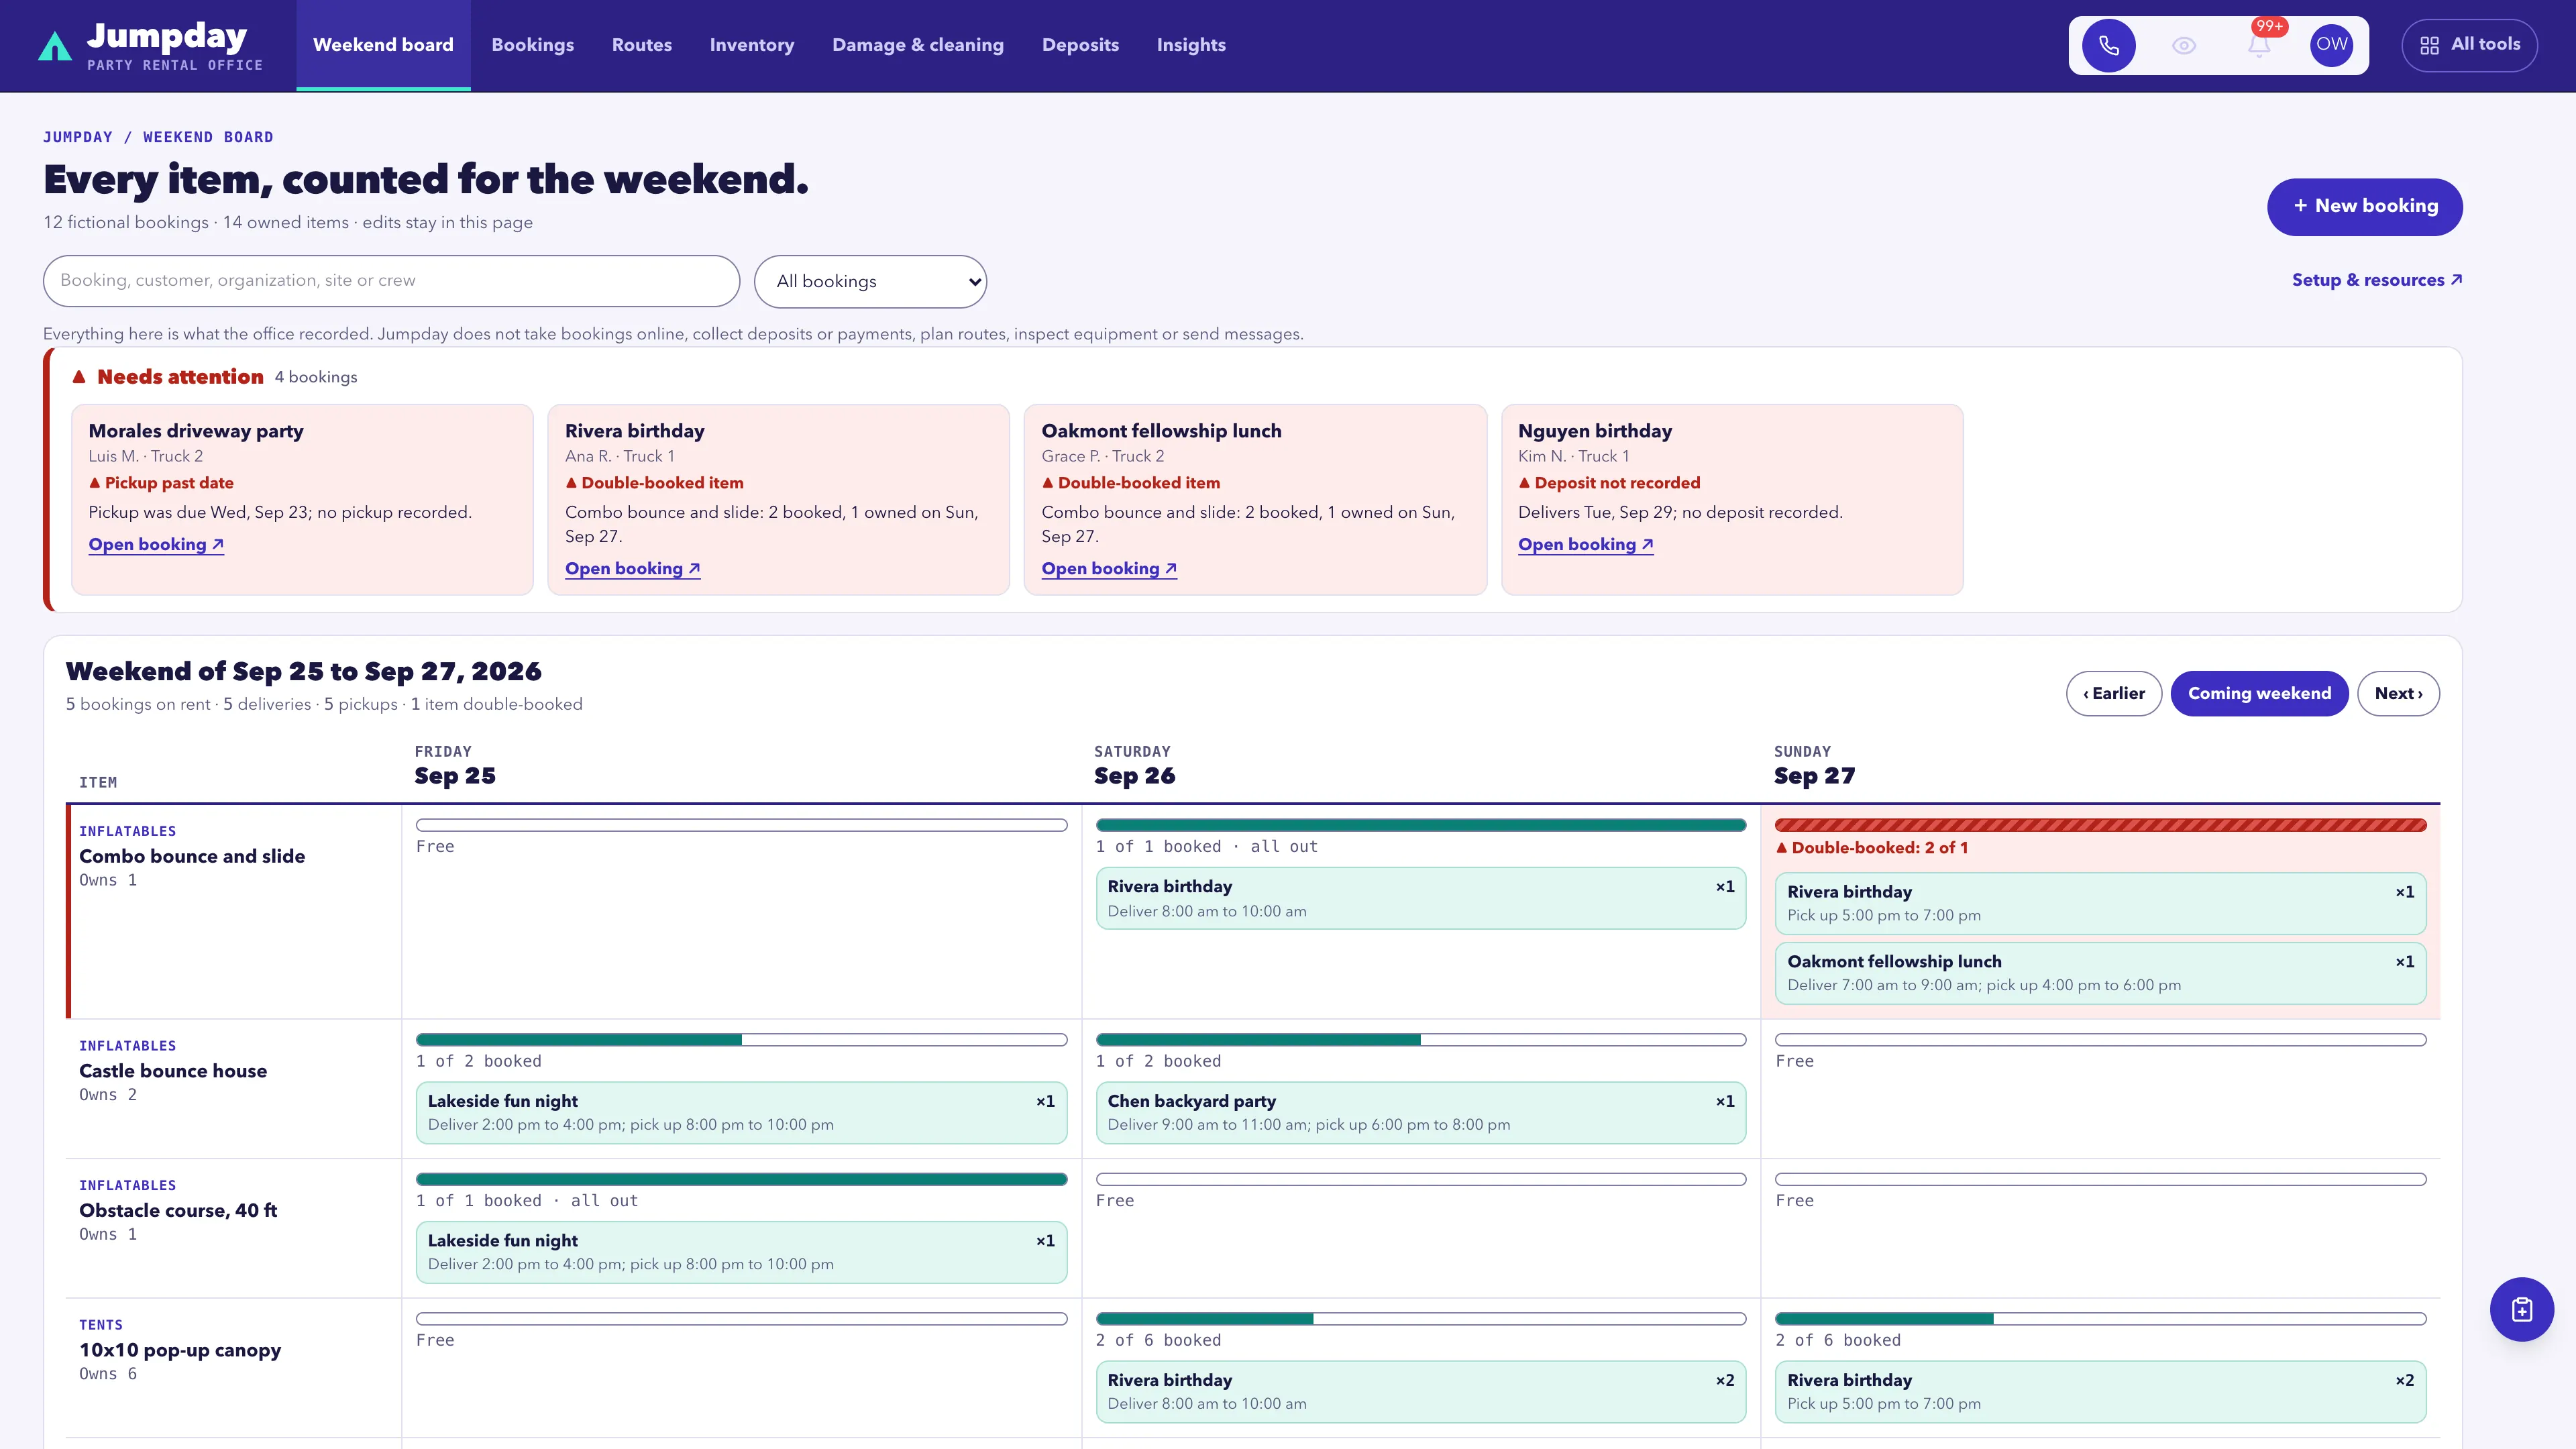Expand the All bookings filter dropdown
Screen dimensions: 2576x1449
[870, 281]
